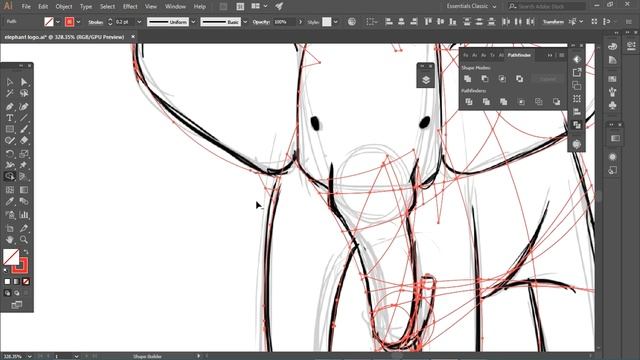
Task: Select the Gradient tool
Action: [24, 190]
